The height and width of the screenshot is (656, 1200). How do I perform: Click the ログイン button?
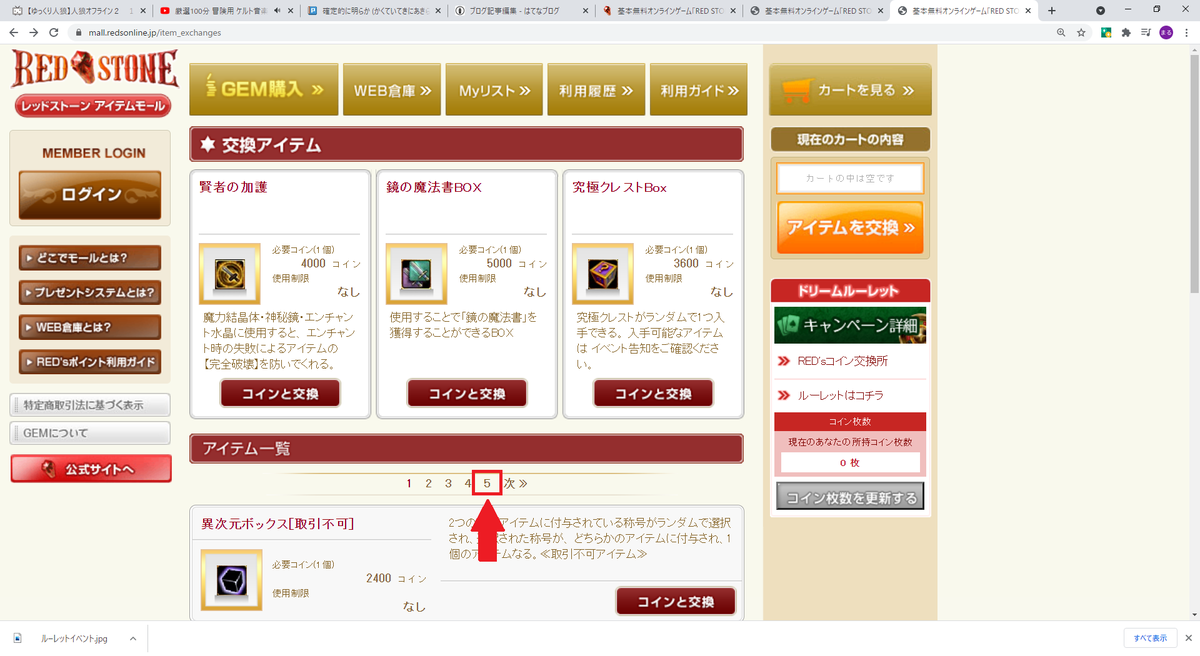click(91, 196)
